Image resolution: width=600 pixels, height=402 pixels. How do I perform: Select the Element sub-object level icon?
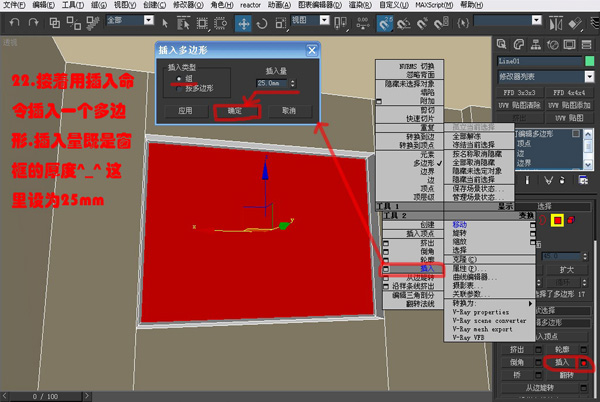tap(571, 220)
